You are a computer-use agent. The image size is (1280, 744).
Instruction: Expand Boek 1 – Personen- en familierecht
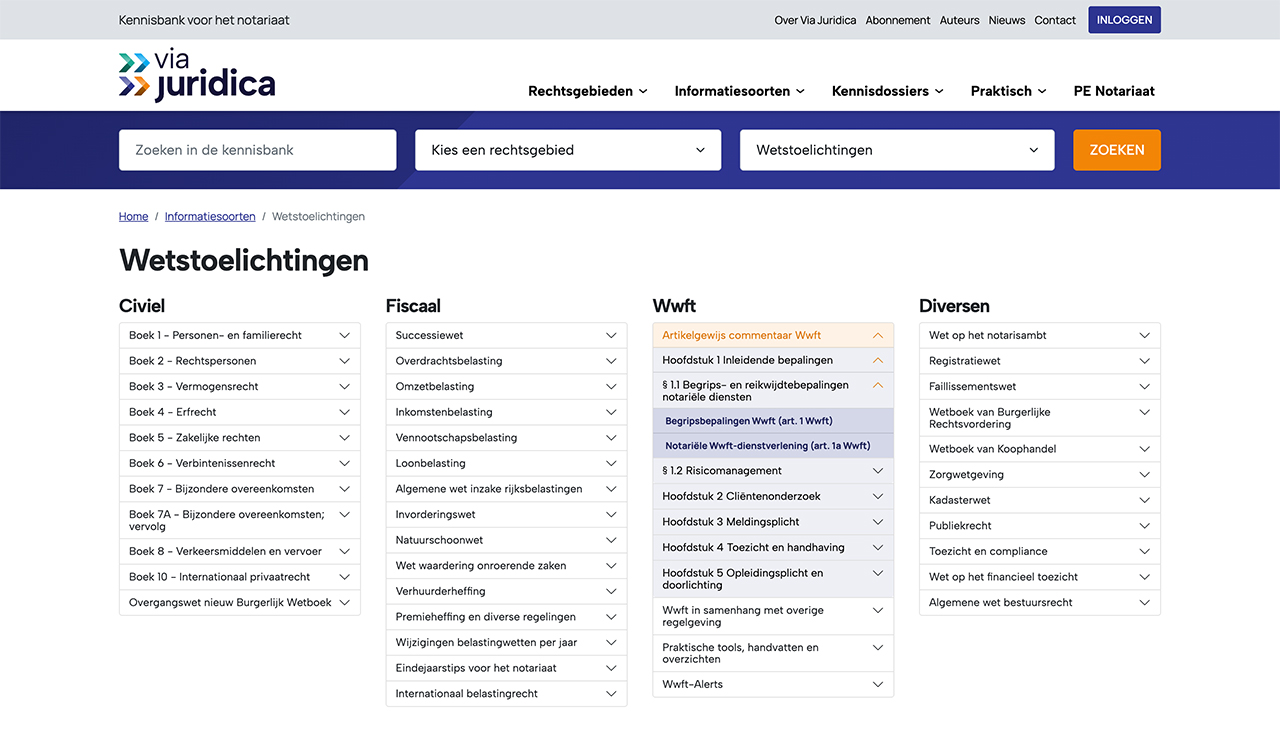[240, 335]
